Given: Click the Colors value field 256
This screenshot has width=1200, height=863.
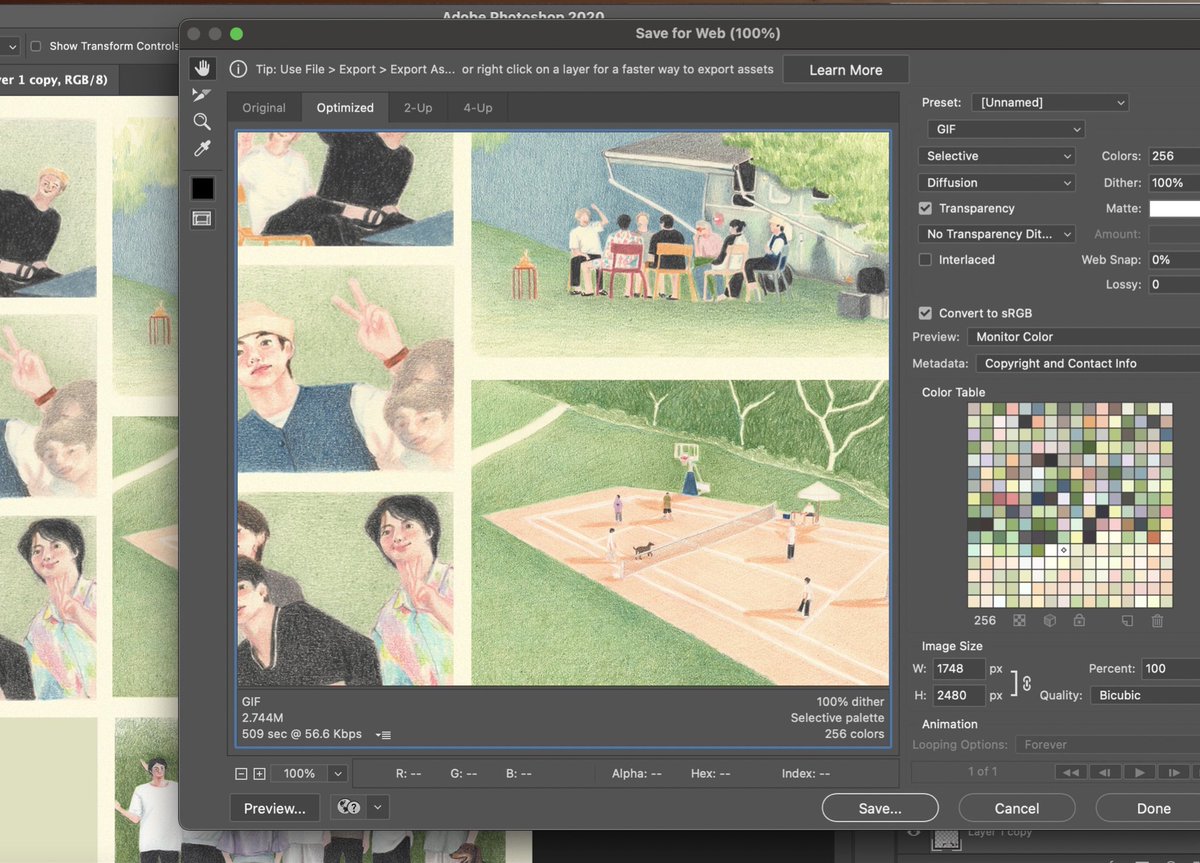Looking at the screenshot, I should click(1174, 156).
